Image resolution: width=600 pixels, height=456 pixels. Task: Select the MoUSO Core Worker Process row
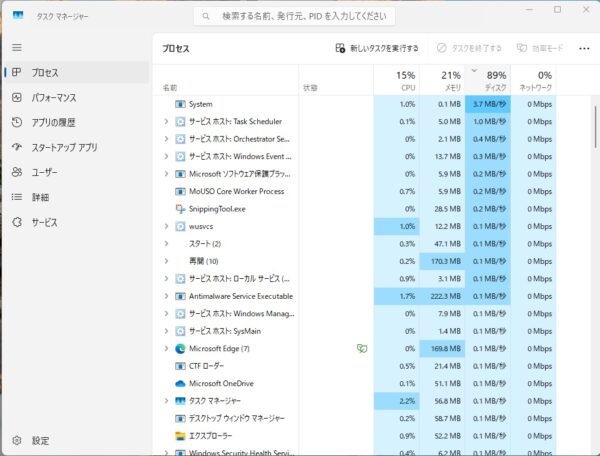[354, 191]
